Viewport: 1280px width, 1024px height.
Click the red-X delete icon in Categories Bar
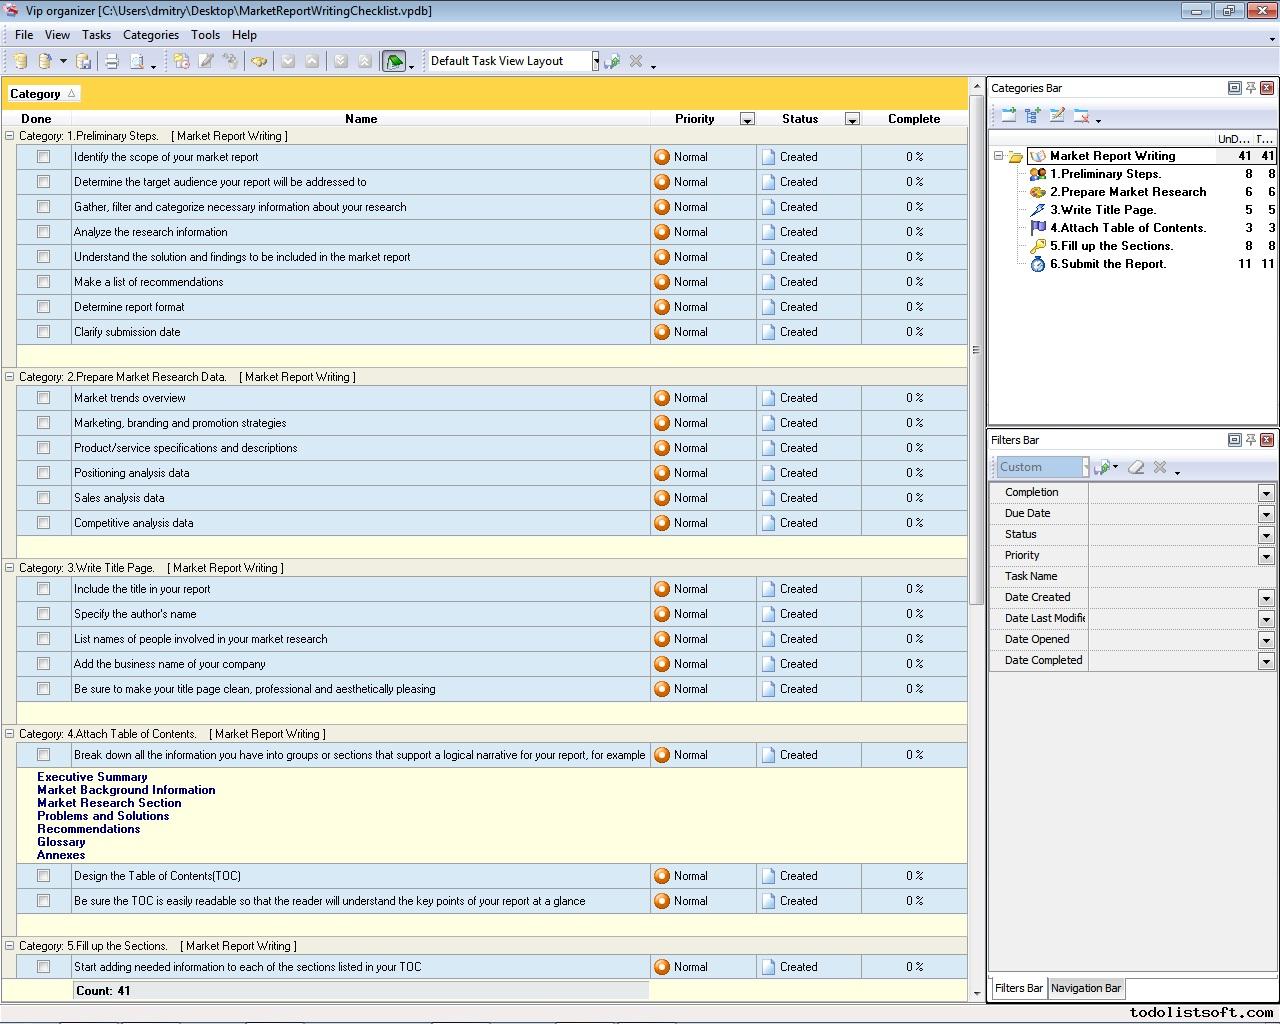pyautogui.click(x=1081, y=116)
